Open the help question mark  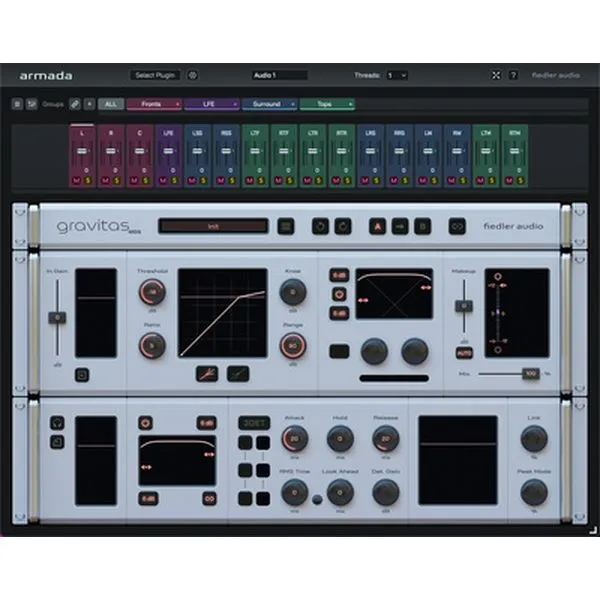click(x=514, y=75)
